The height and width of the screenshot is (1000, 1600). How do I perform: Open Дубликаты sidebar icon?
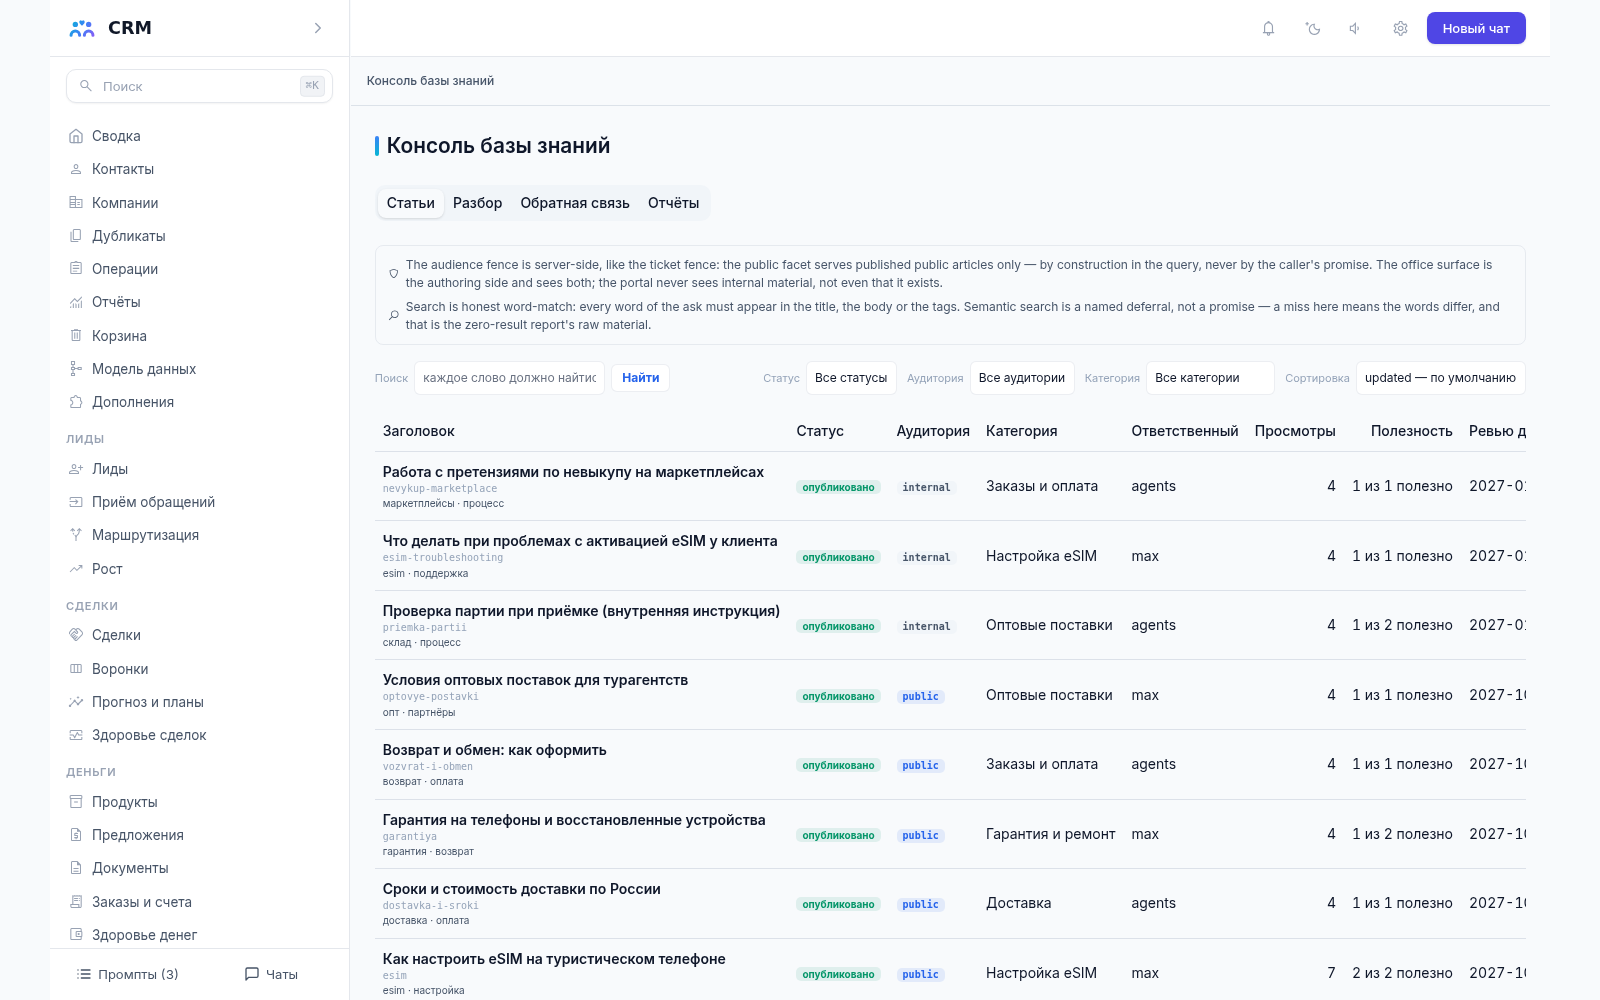pos(76,236)
